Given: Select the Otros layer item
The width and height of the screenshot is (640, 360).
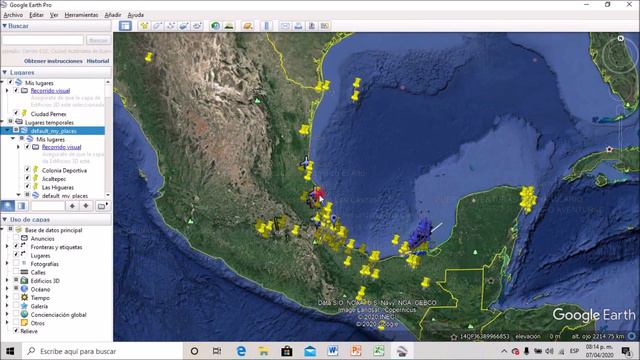Looking at the screenshot, I should coord(38,323).
